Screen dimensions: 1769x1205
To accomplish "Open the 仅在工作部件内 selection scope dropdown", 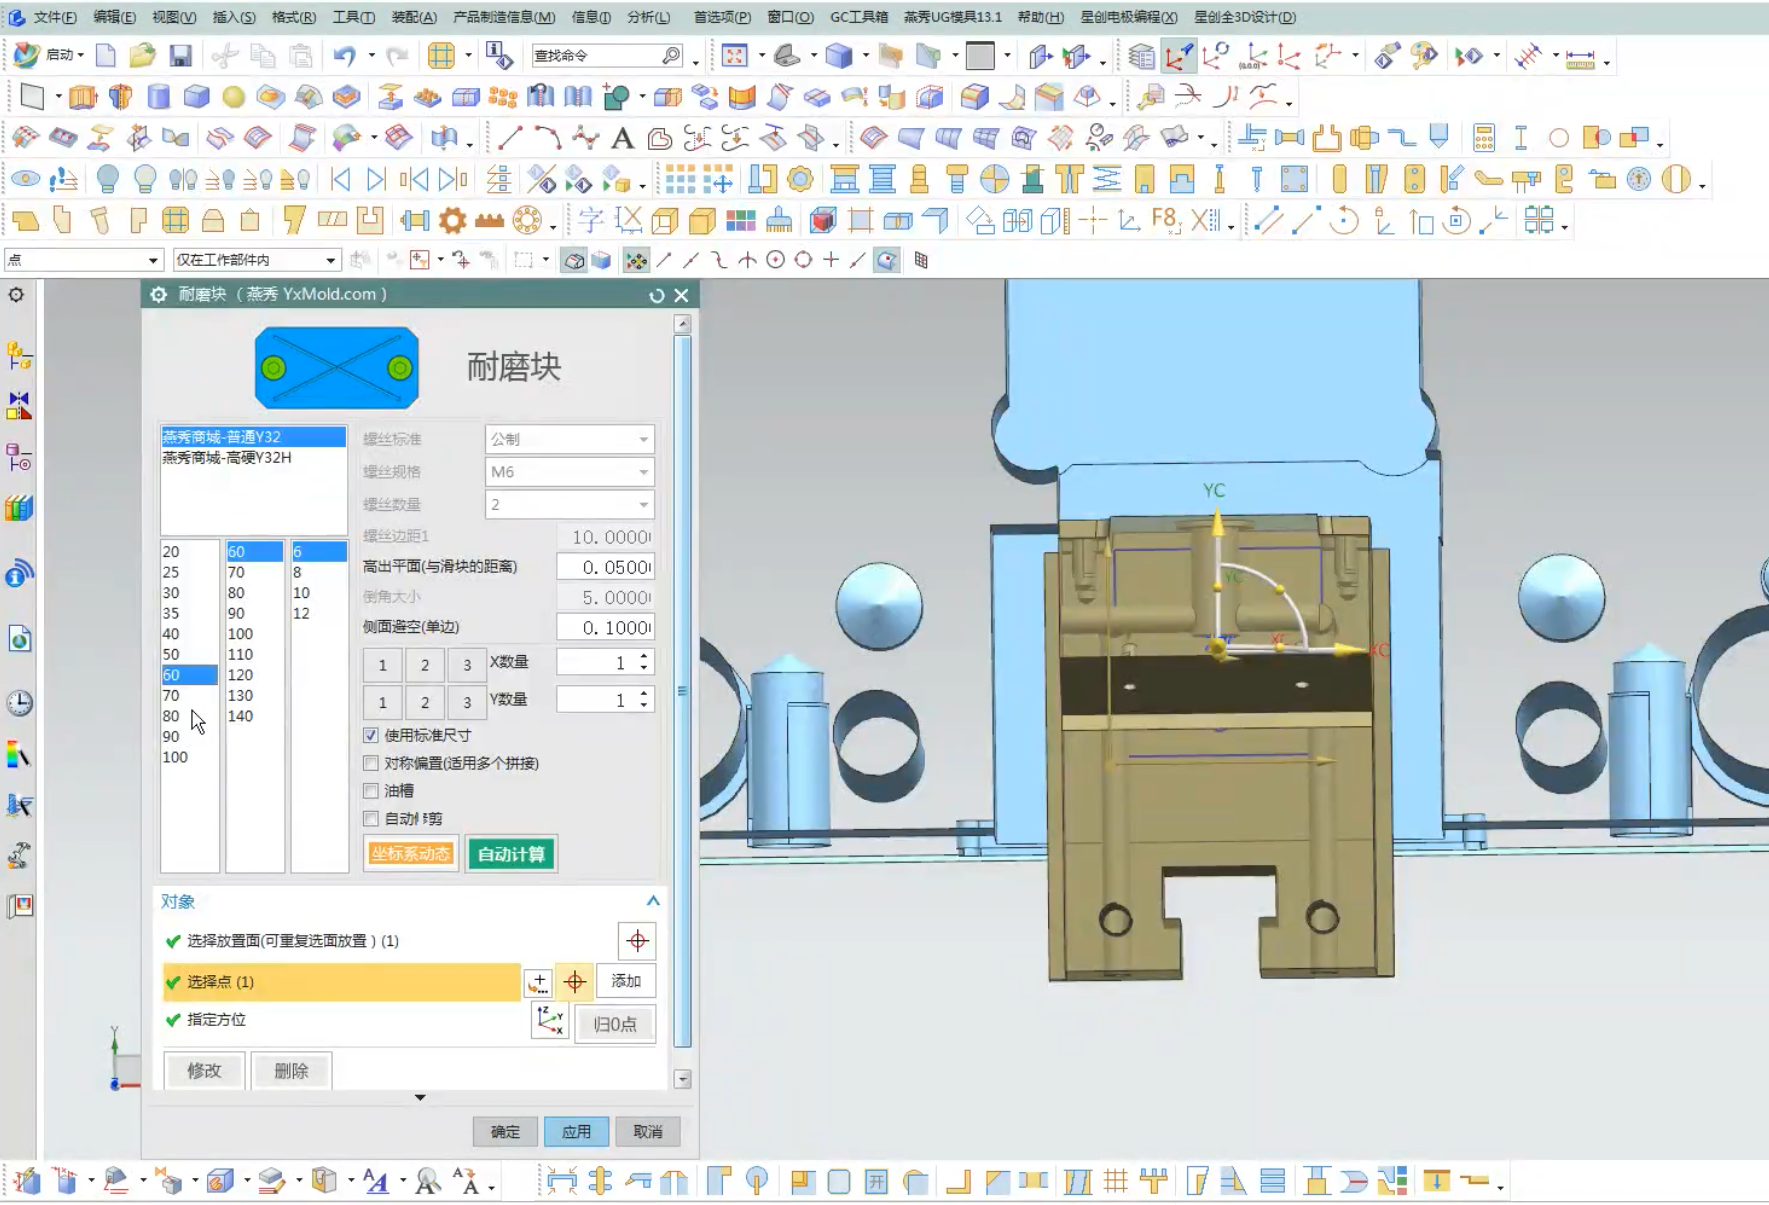I will coord(256,260).
